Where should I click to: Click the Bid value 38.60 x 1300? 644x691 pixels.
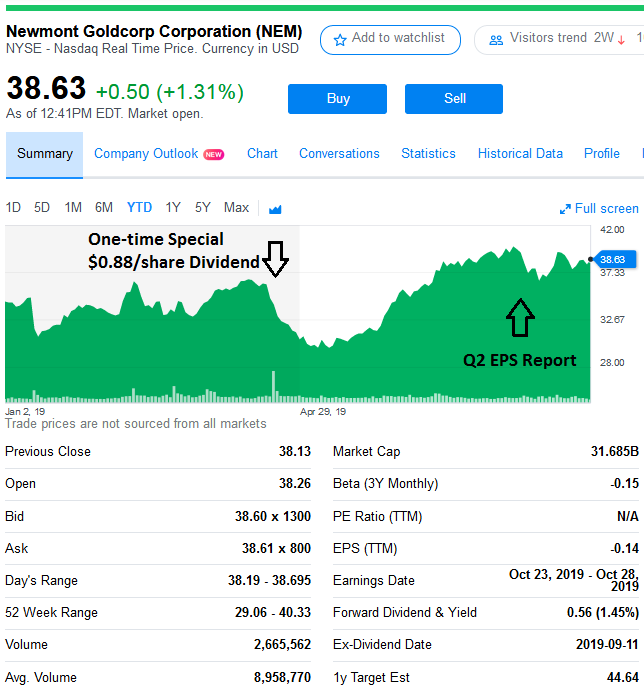273,516
